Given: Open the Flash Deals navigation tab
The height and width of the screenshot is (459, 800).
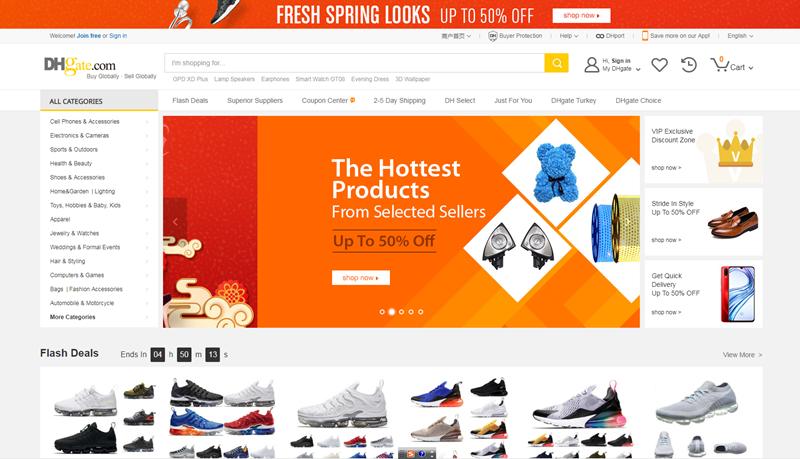Looking at the screenshot, I should click(x=190, y=100).
